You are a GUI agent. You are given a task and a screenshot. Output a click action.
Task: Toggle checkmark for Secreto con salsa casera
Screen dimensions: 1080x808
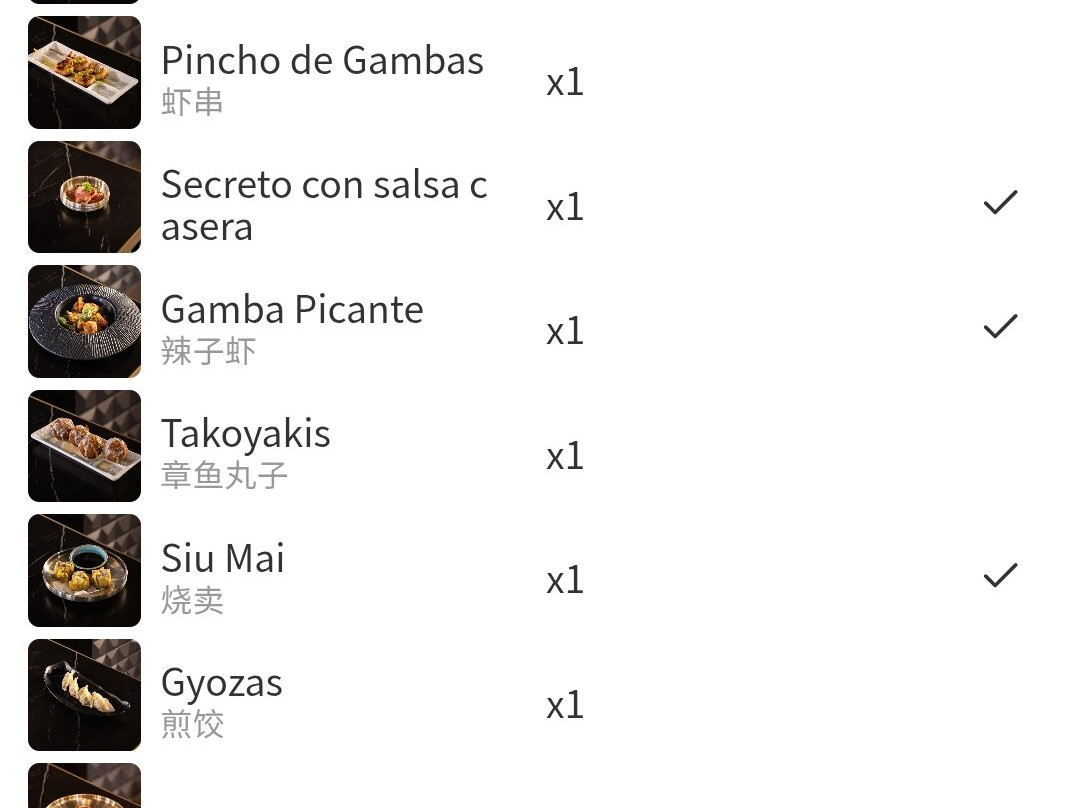999,203
